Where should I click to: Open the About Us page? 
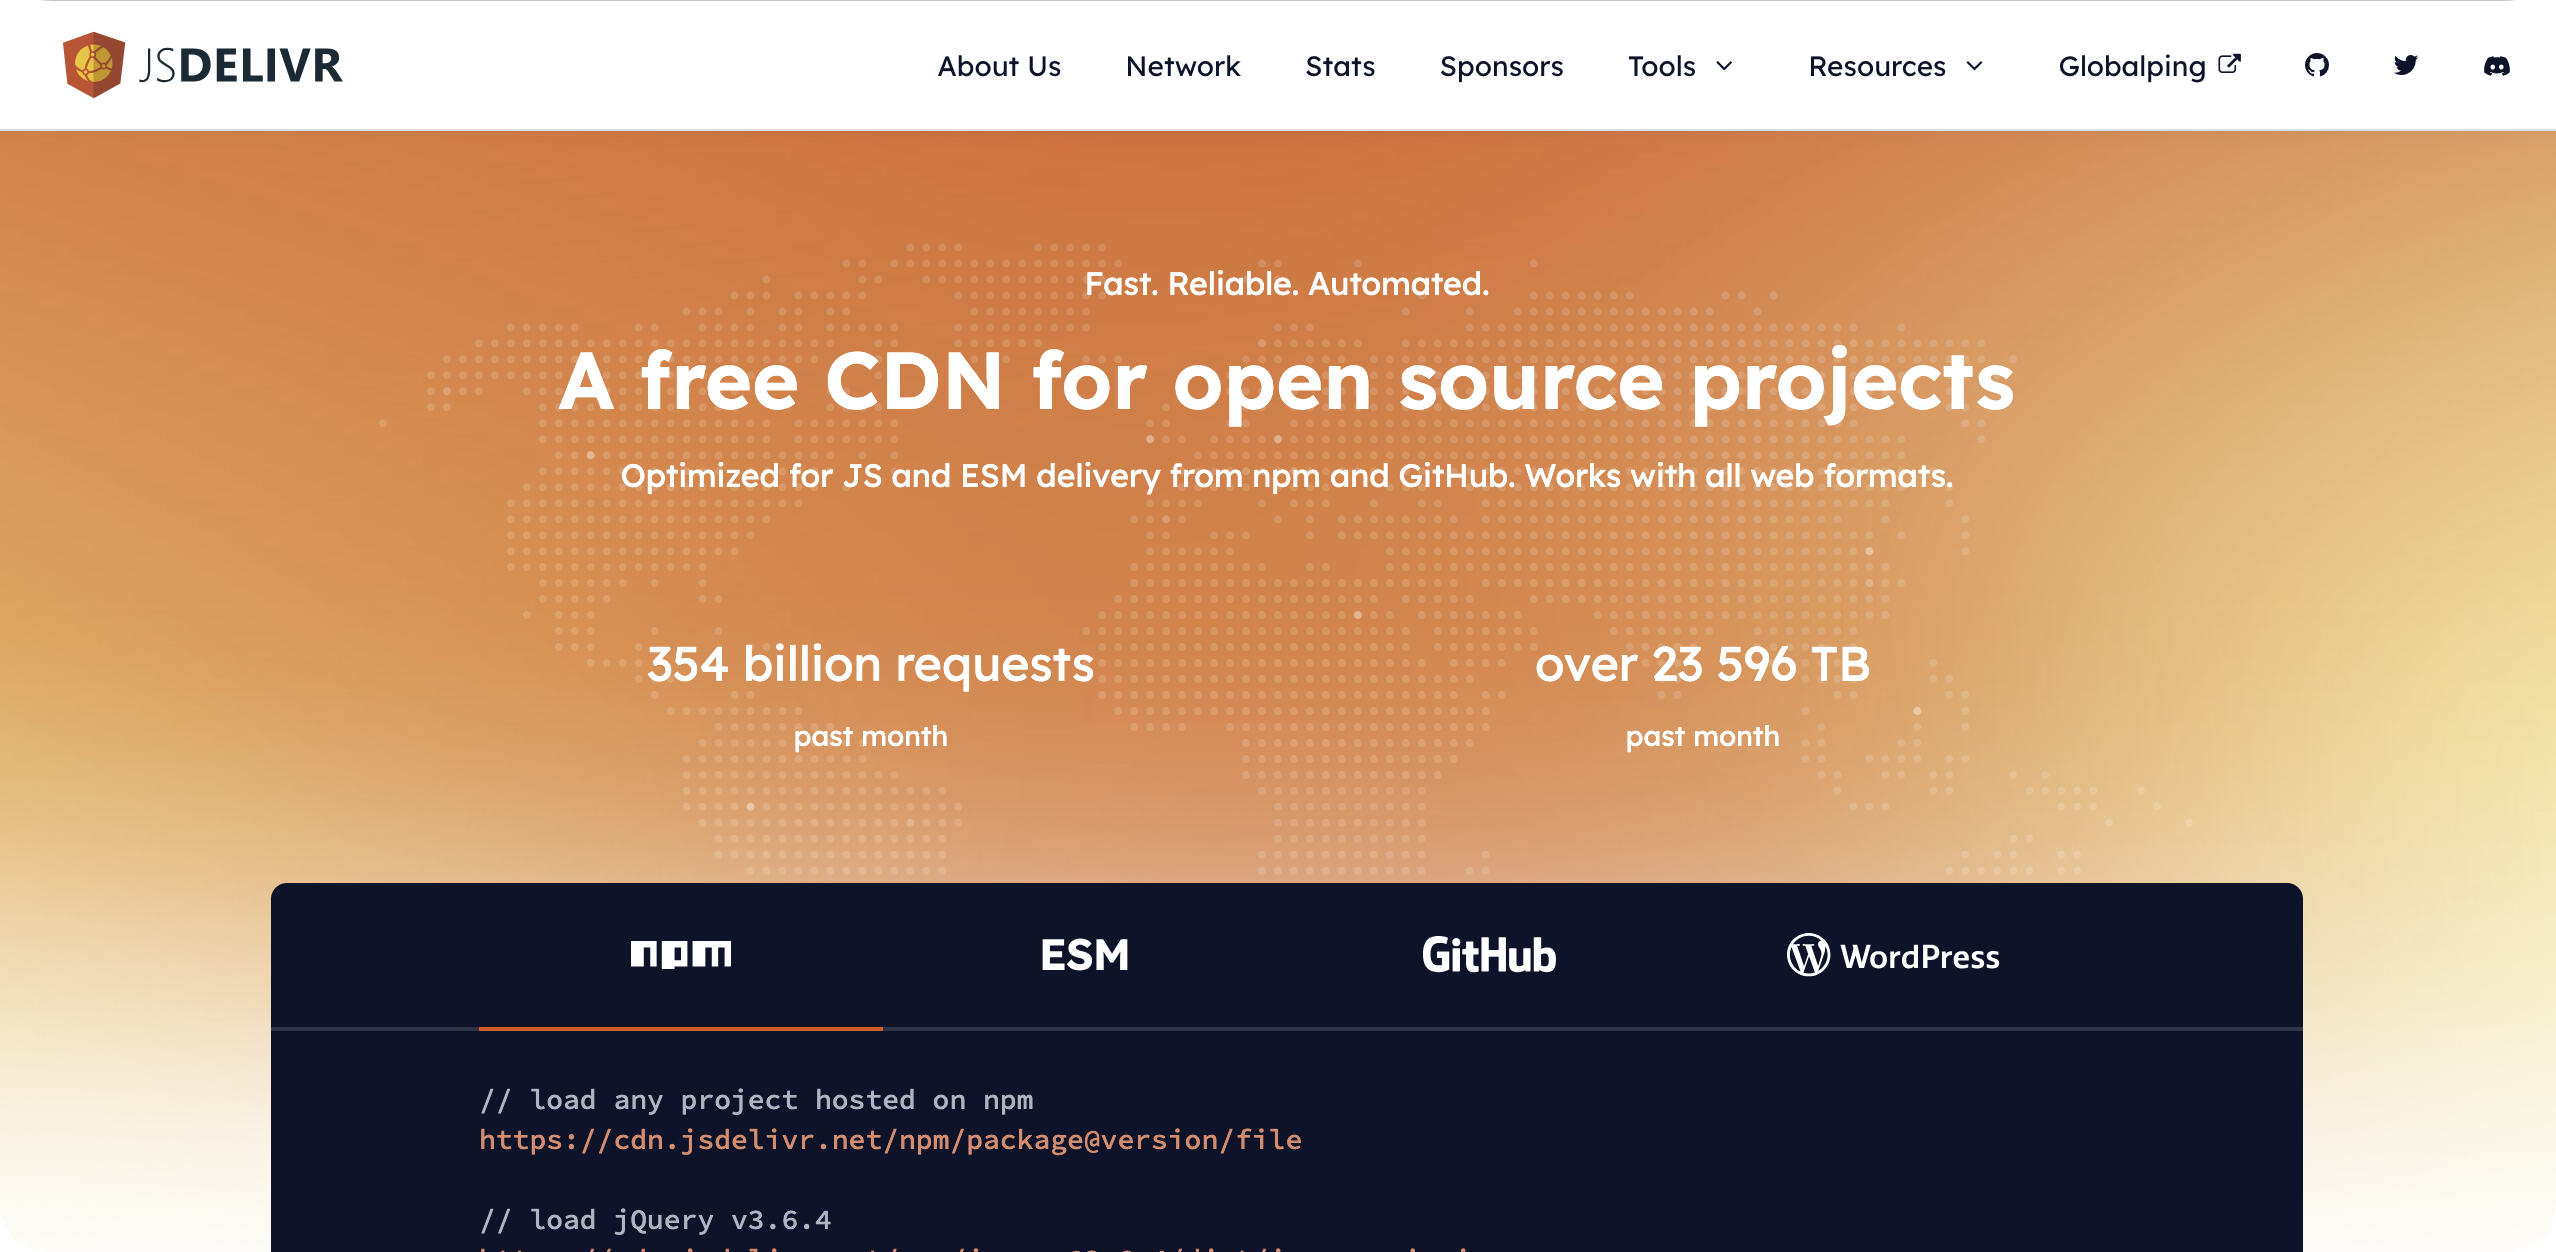(x=998, y=66)
